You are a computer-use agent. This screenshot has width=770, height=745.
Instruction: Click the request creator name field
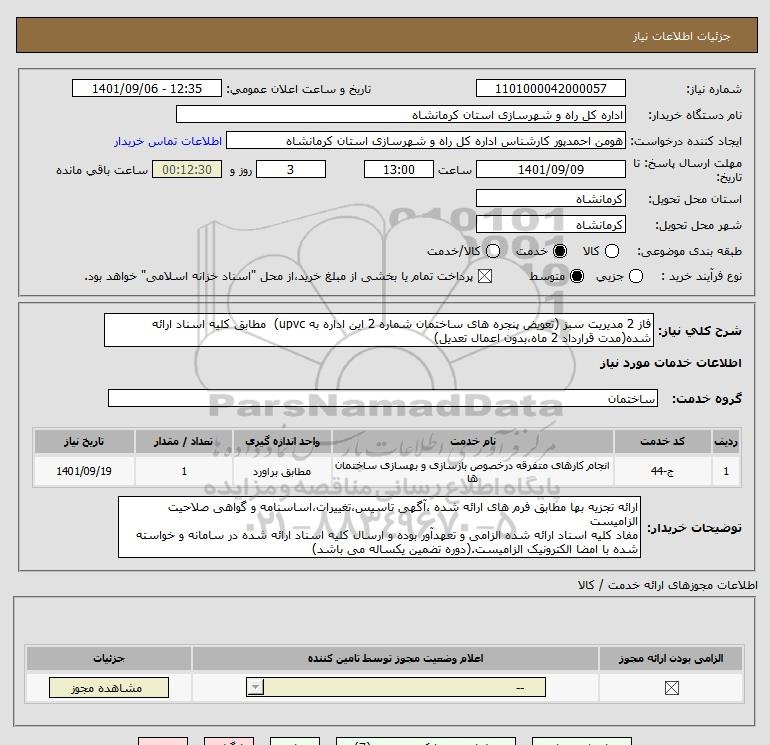(426, 141)
